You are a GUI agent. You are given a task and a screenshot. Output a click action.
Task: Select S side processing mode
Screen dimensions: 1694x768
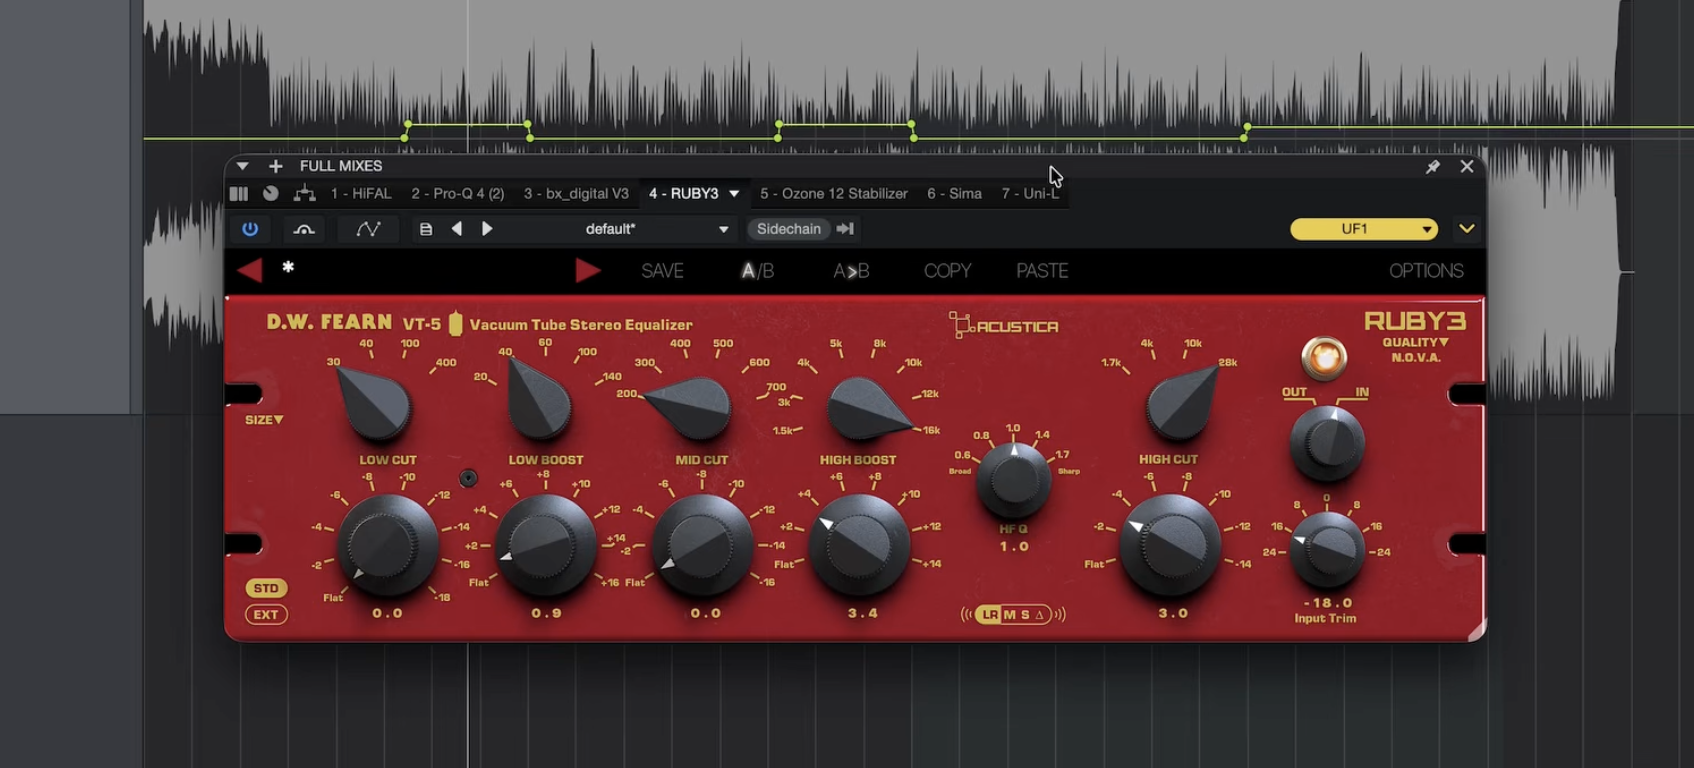[x=1024, y=614]
